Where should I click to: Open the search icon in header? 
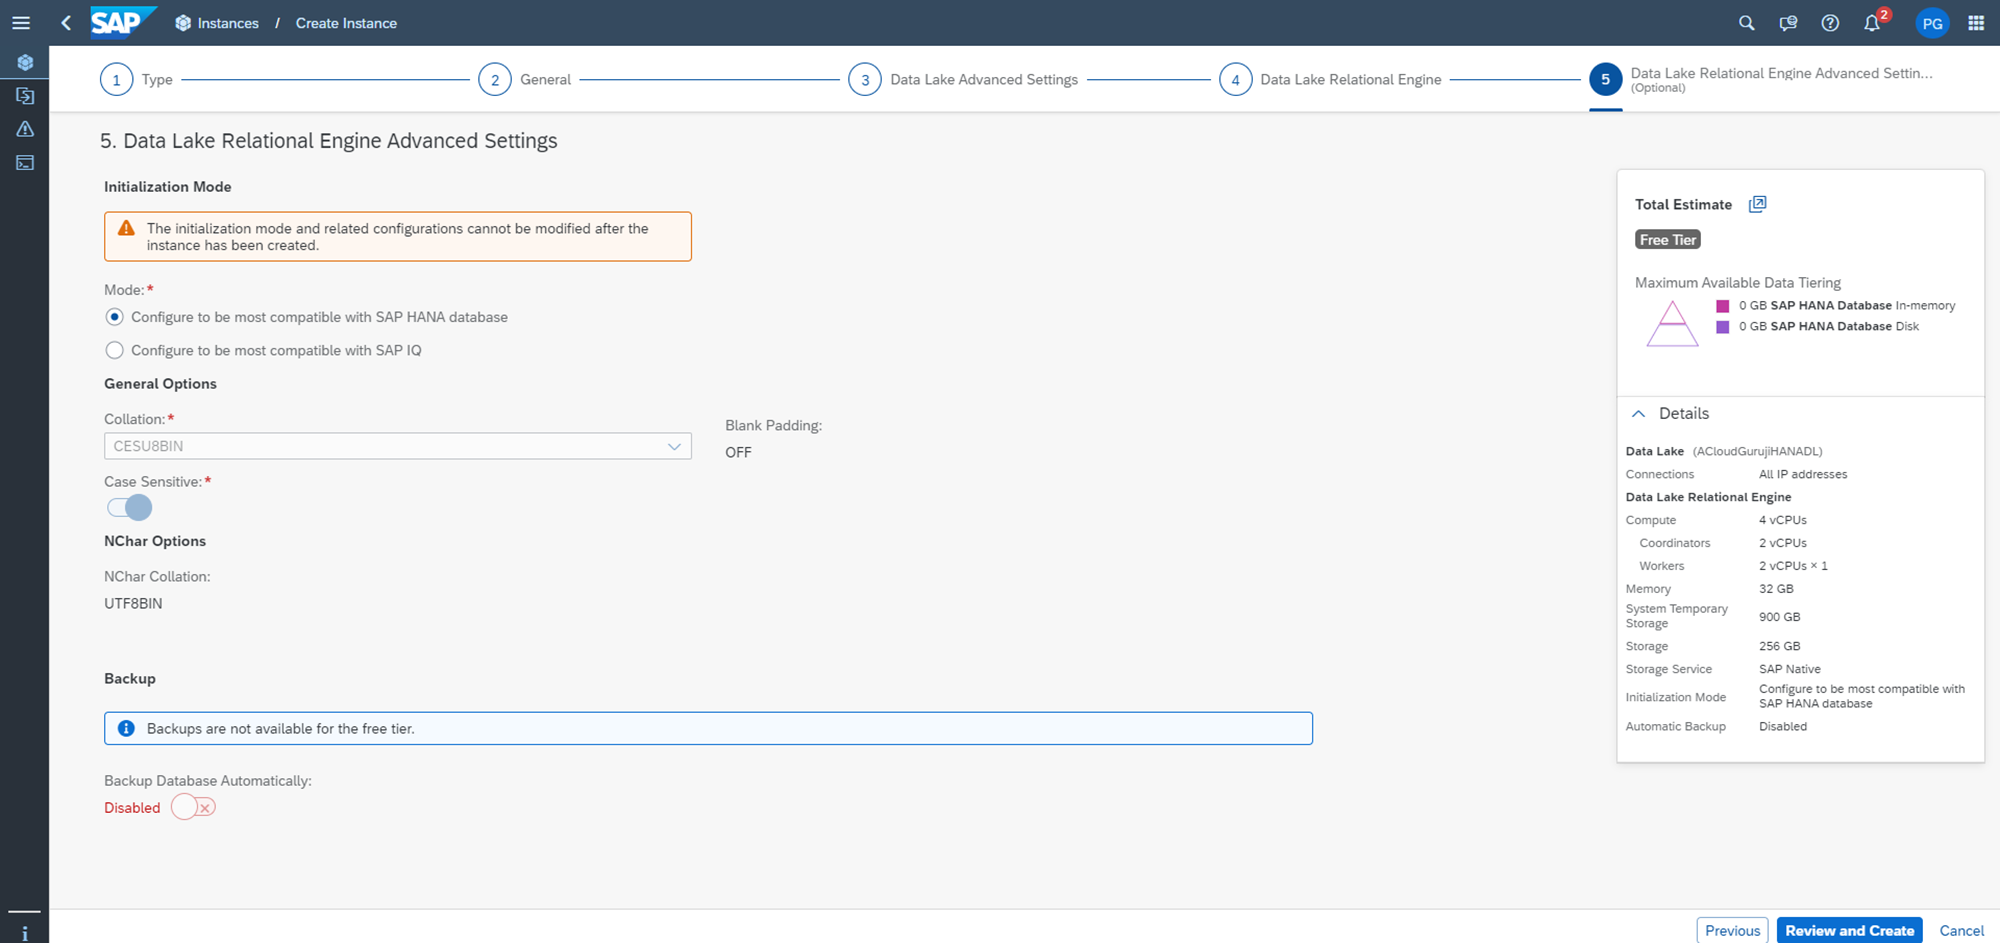click(x=1746, y=23)
